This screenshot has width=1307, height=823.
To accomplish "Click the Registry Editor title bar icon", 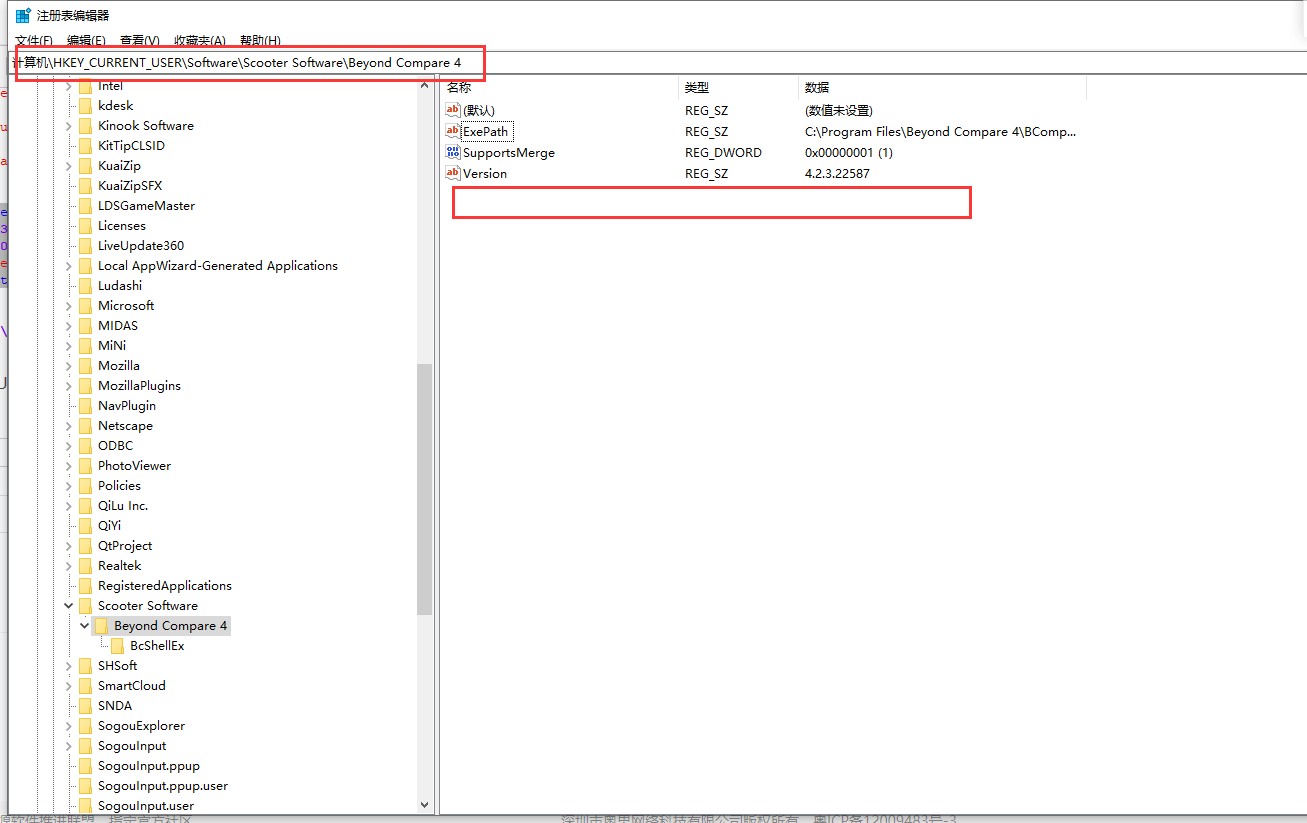I will tap(23, 15).
